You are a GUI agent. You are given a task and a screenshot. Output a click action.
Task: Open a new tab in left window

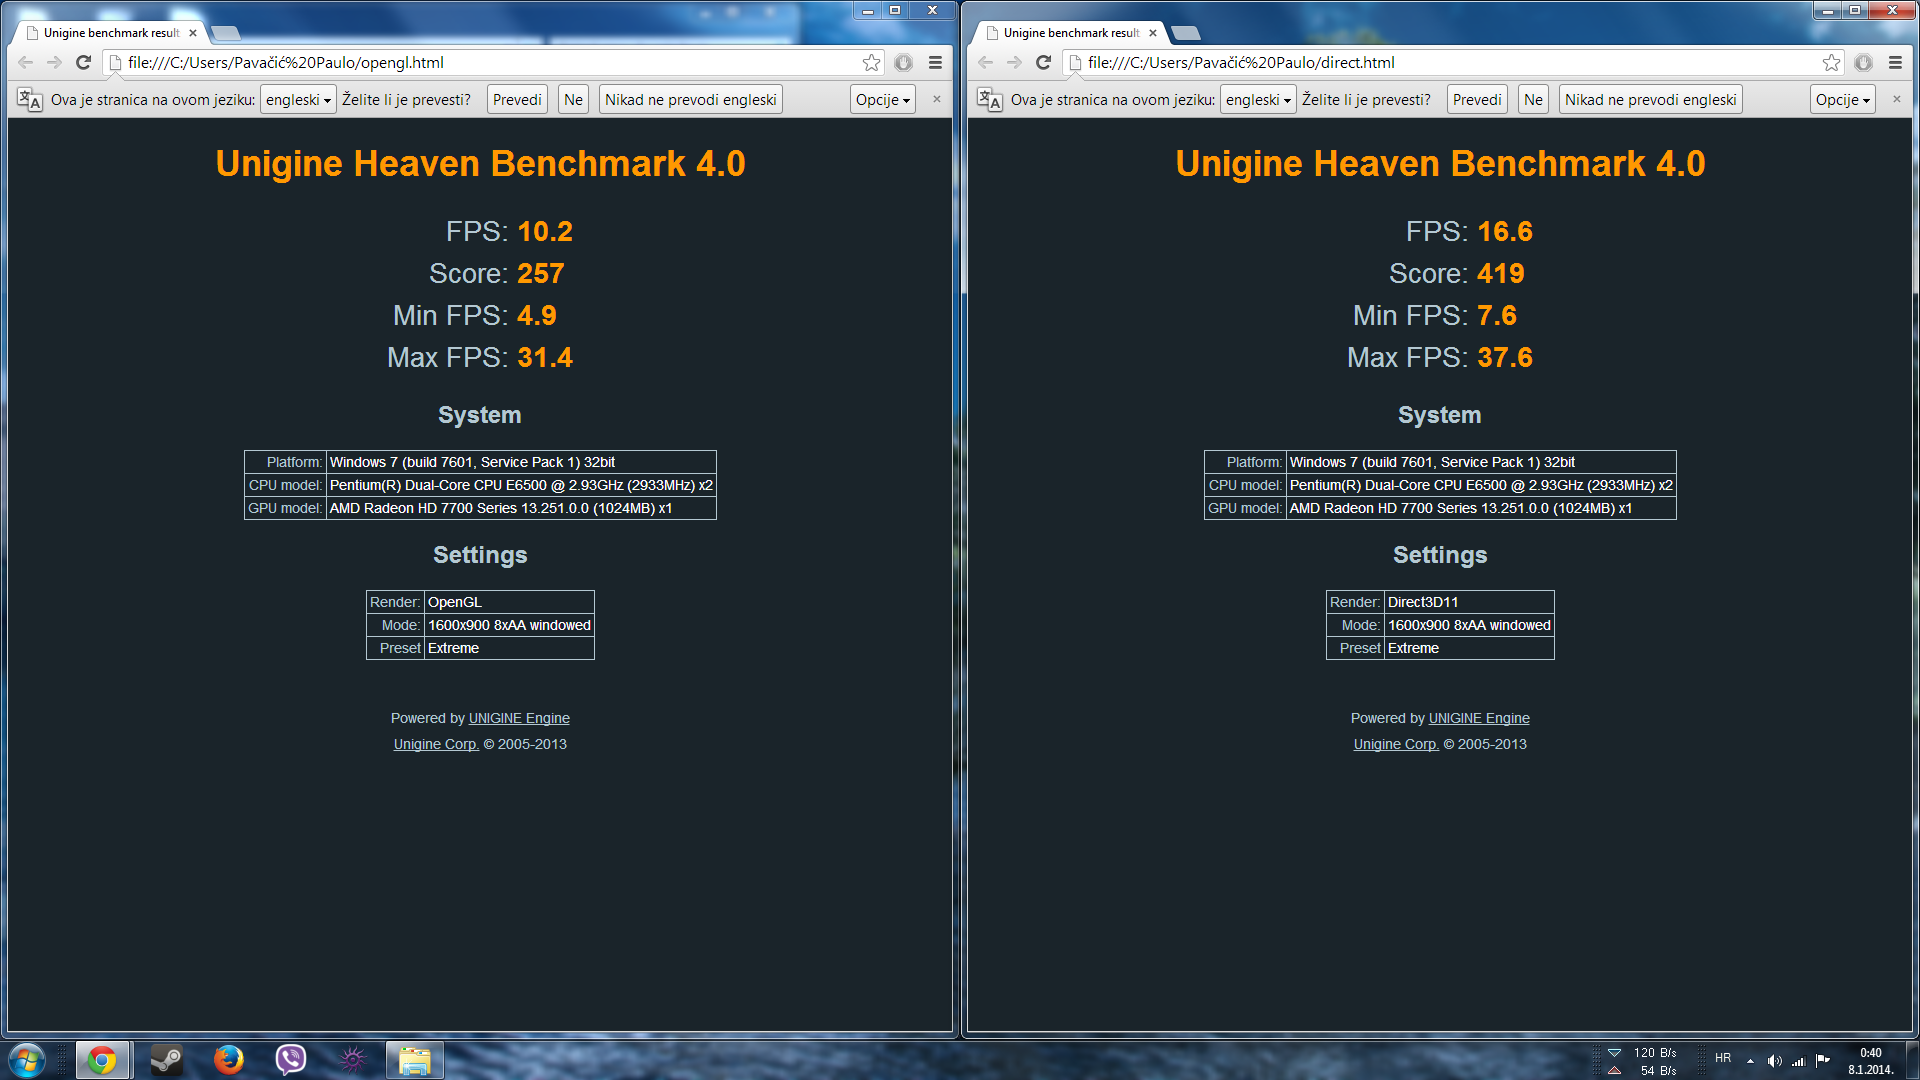[x=226, y=33]
